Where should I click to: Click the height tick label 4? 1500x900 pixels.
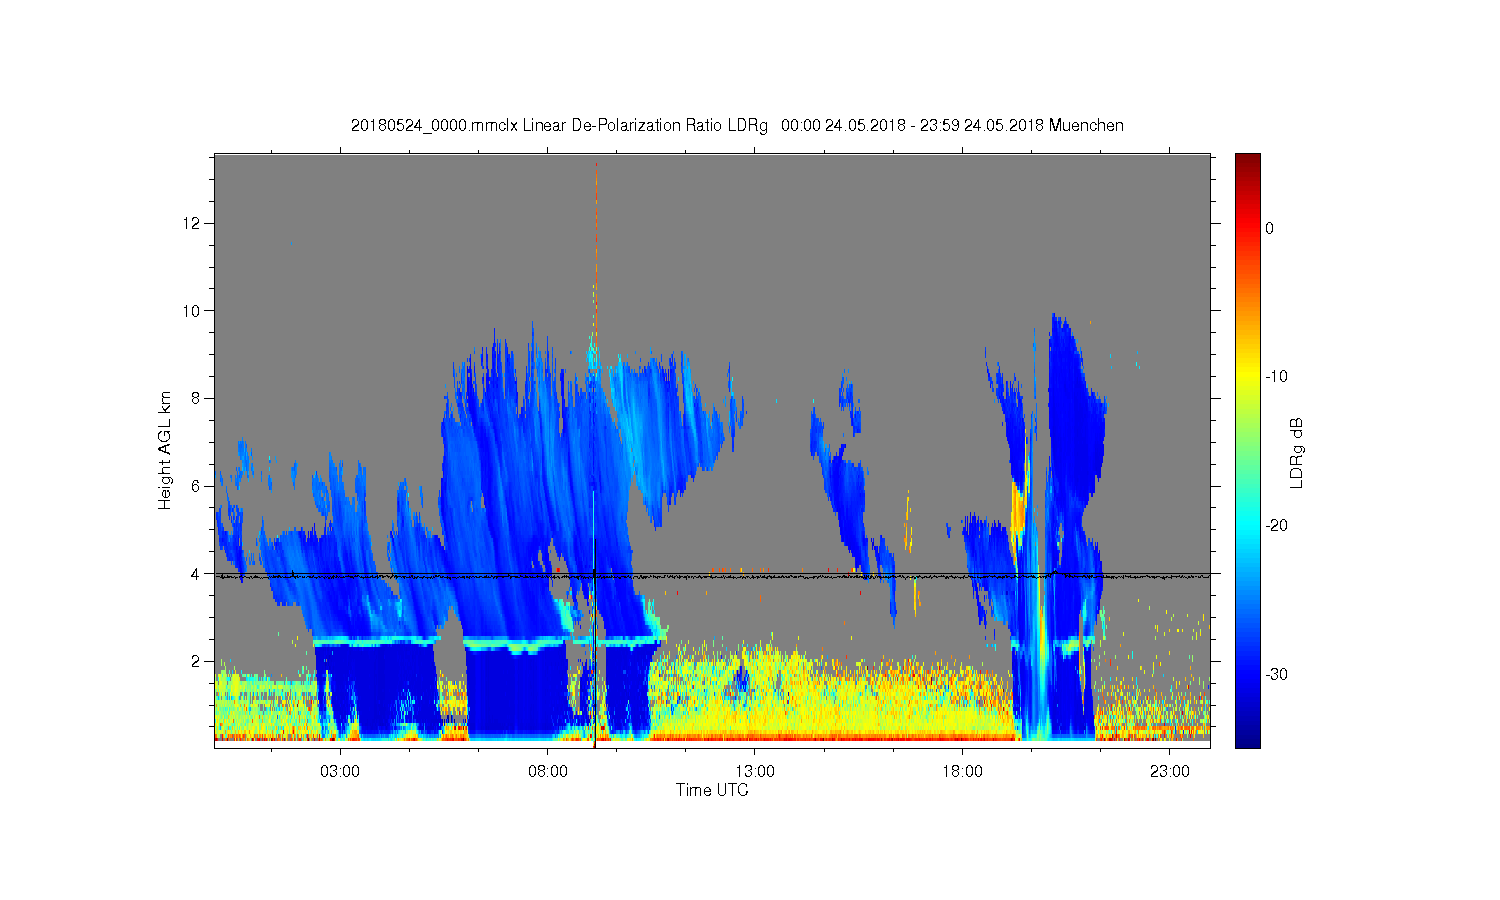(x=196, y=574)
